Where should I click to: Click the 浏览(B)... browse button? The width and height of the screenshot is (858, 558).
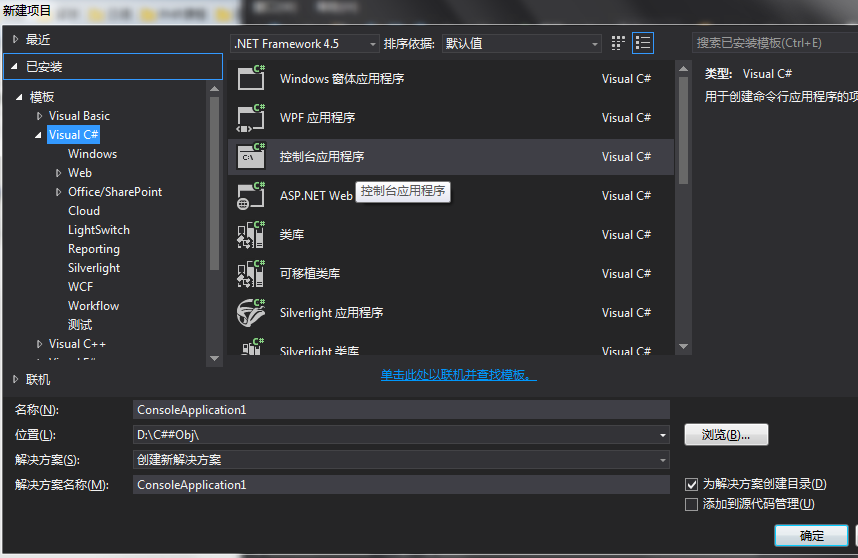click(726, 435)
